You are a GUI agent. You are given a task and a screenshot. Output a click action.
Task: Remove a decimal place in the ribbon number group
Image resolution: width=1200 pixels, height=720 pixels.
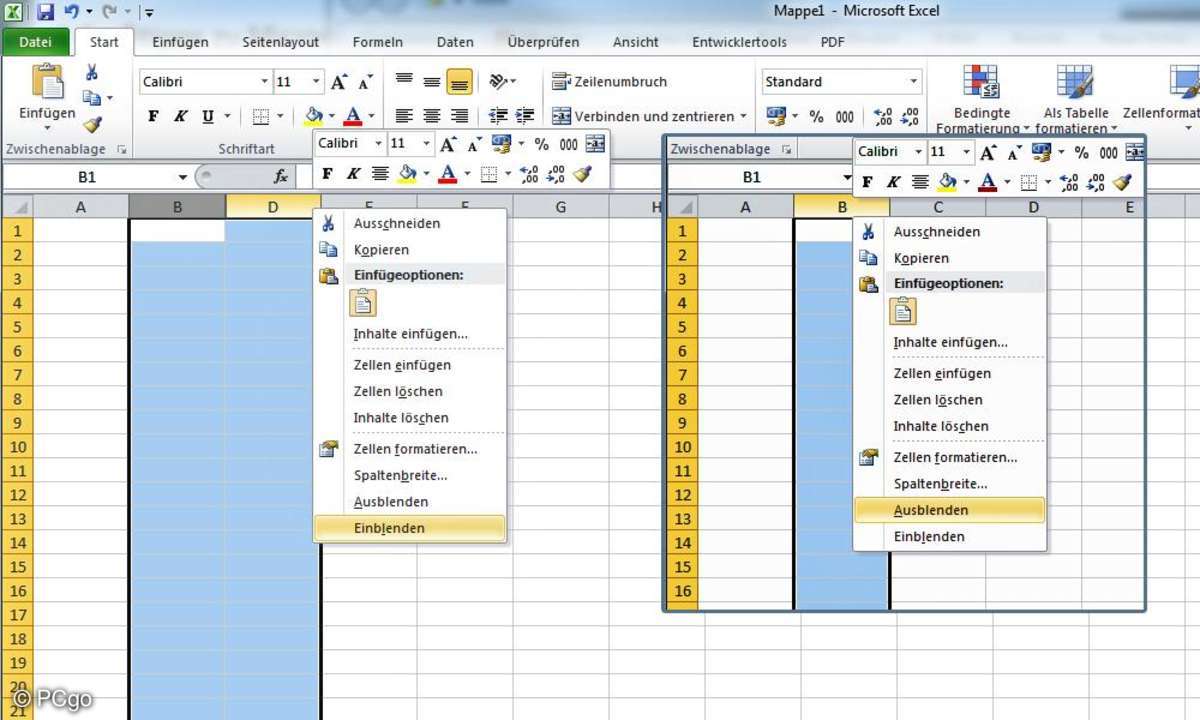click(x=910, y=116)
